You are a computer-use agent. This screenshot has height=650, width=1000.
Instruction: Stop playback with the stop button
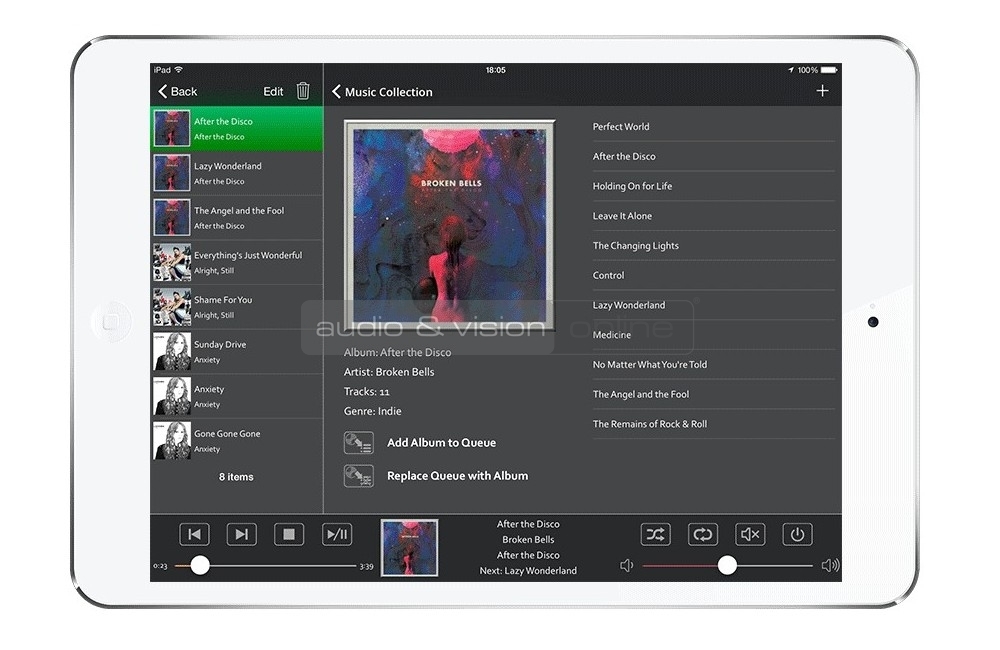[x=289, y=534]
